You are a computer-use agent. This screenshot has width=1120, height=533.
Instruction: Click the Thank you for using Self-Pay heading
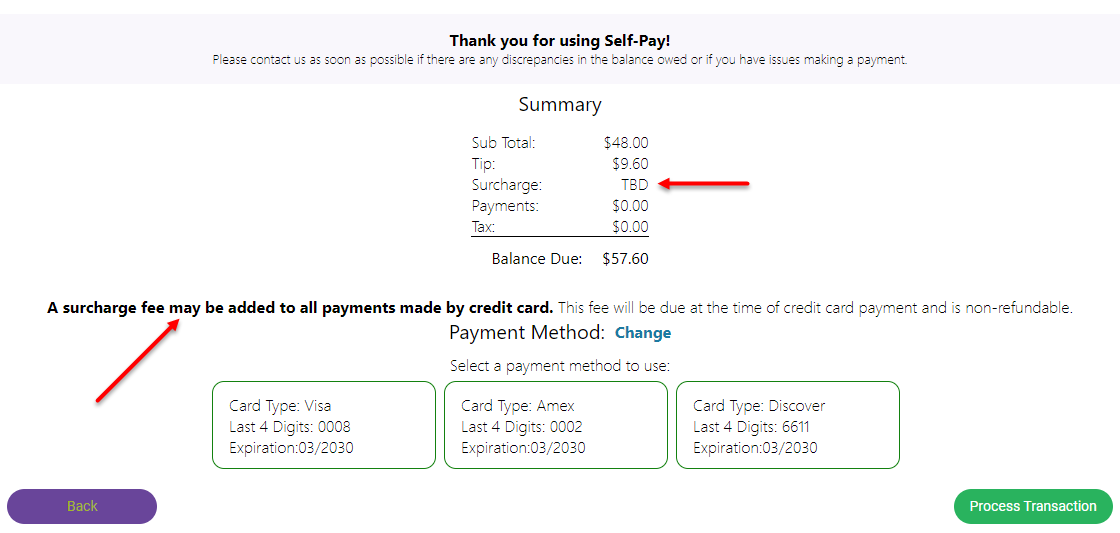click(560, 41)
